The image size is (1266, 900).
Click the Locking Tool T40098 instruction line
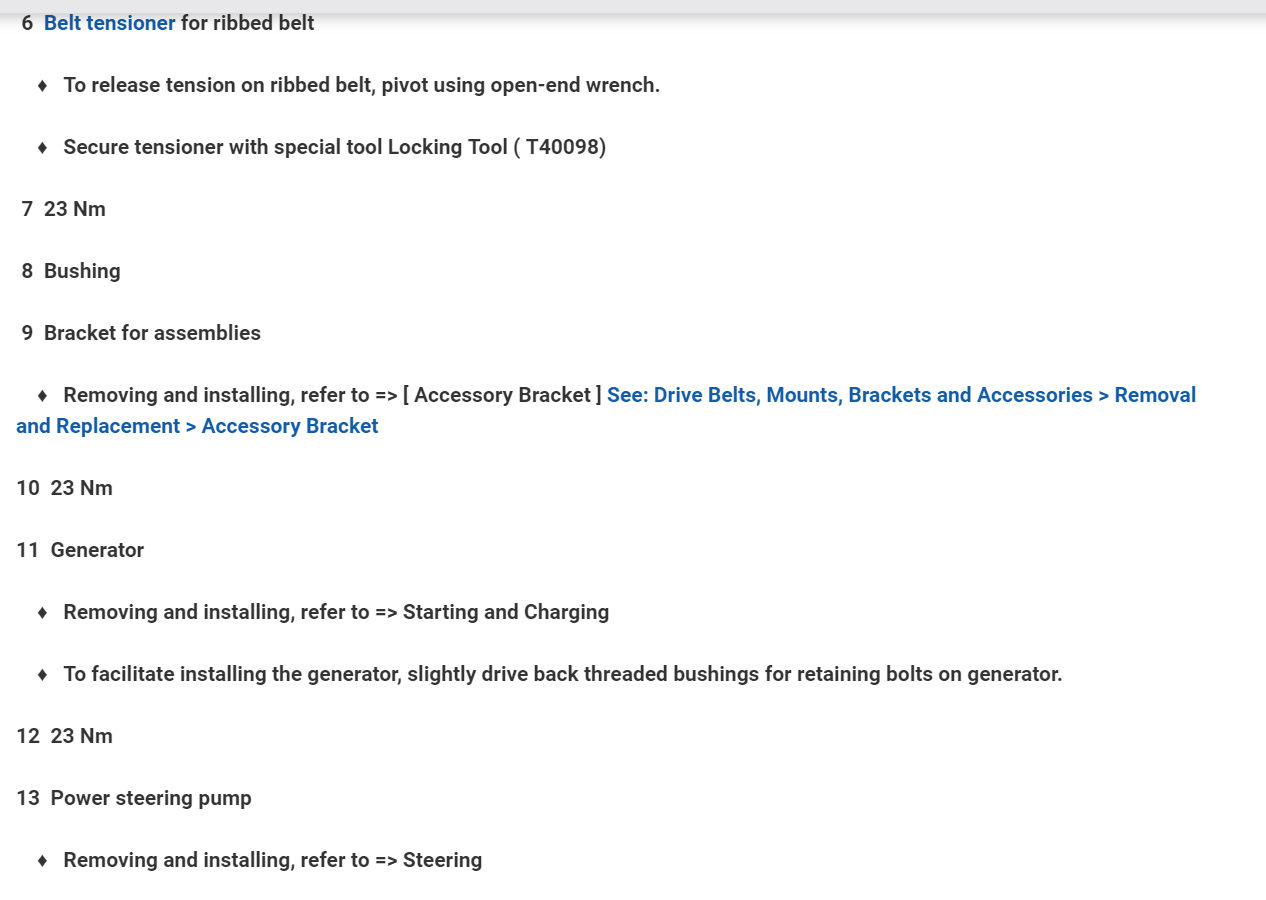[x=334, y=147]
